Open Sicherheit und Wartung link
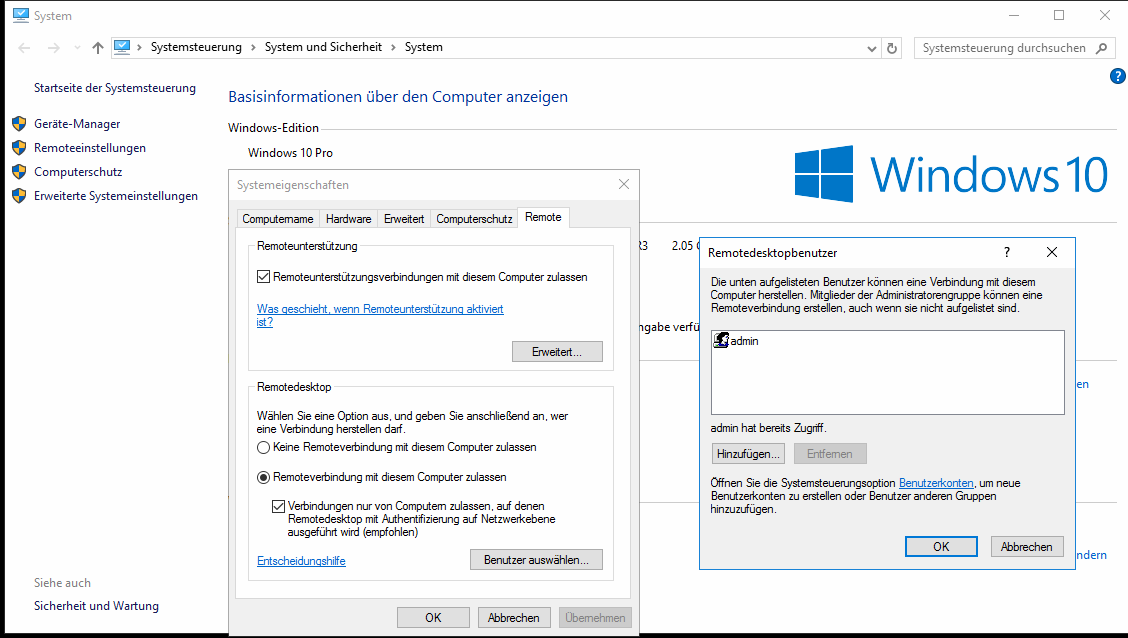Screen dimensions: 1128x638 96,606
